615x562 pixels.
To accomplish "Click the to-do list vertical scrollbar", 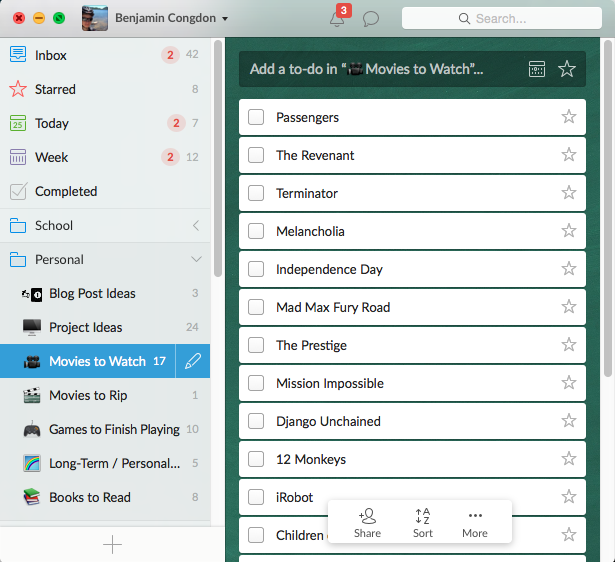I will (x=608, y=208).
